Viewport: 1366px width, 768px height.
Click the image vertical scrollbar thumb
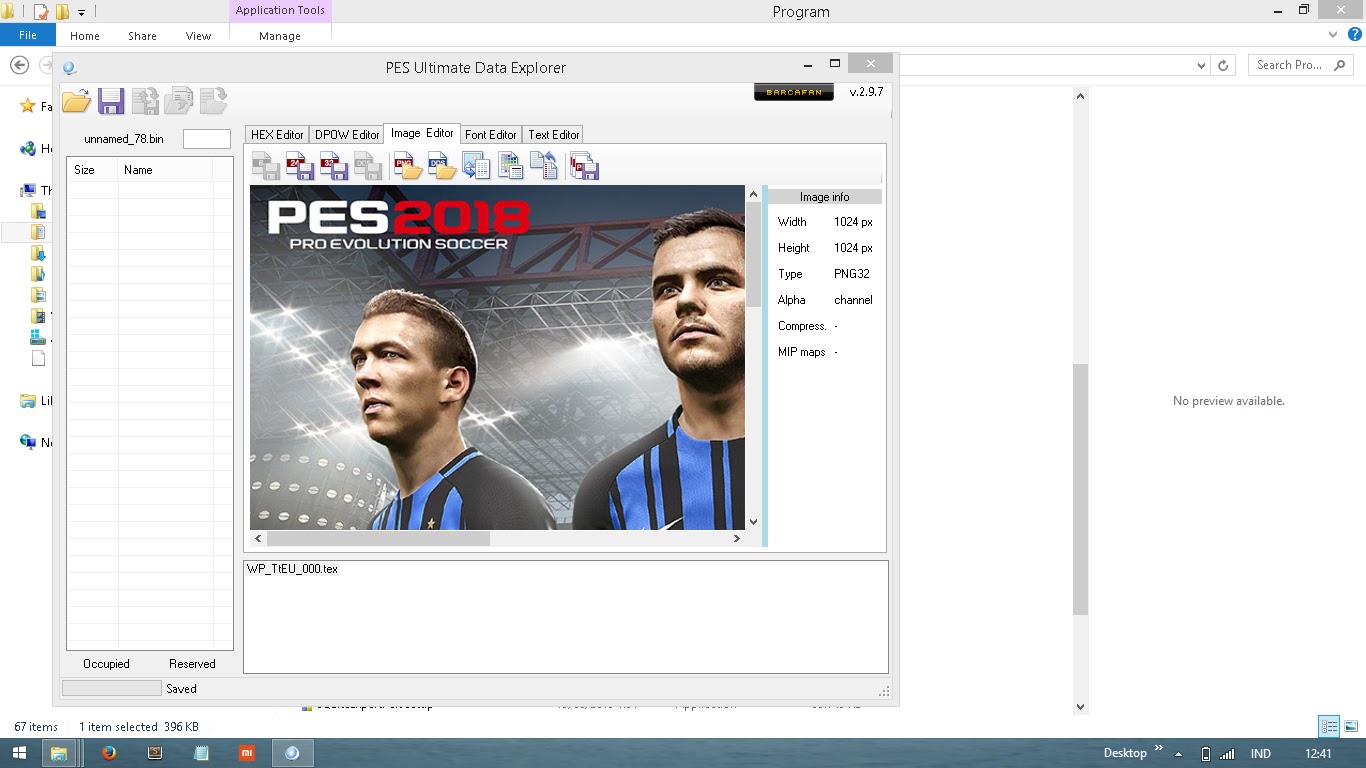[754, 254]
